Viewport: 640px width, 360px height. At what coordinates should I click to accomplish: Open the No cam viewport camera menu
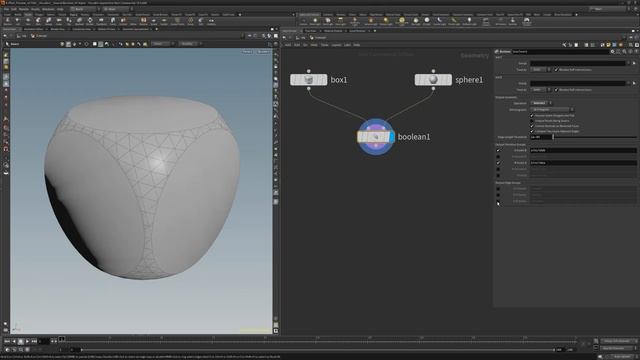[263, 52]
